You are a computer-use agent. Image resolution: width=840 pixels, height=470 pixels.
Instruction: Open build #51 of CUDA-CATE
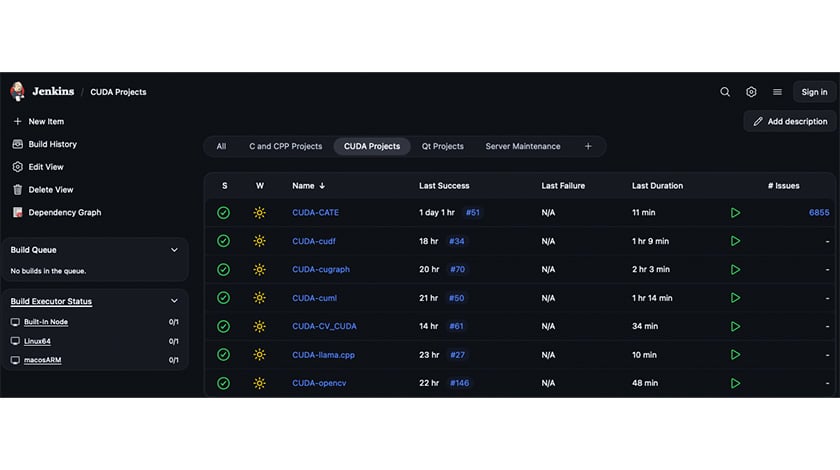(x=473, y=213)
